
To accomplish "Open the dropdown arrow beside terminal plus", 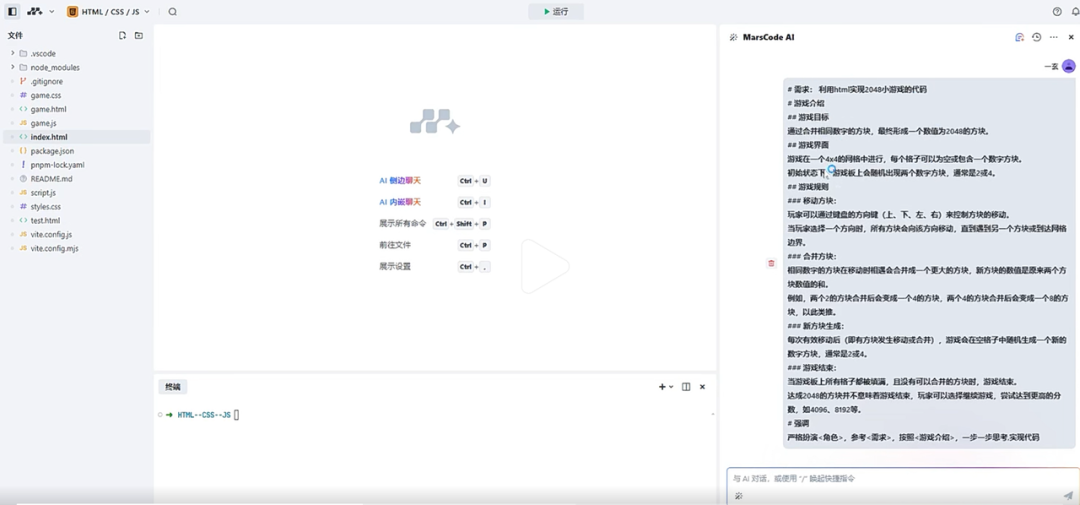I will [x=671, y=387].
